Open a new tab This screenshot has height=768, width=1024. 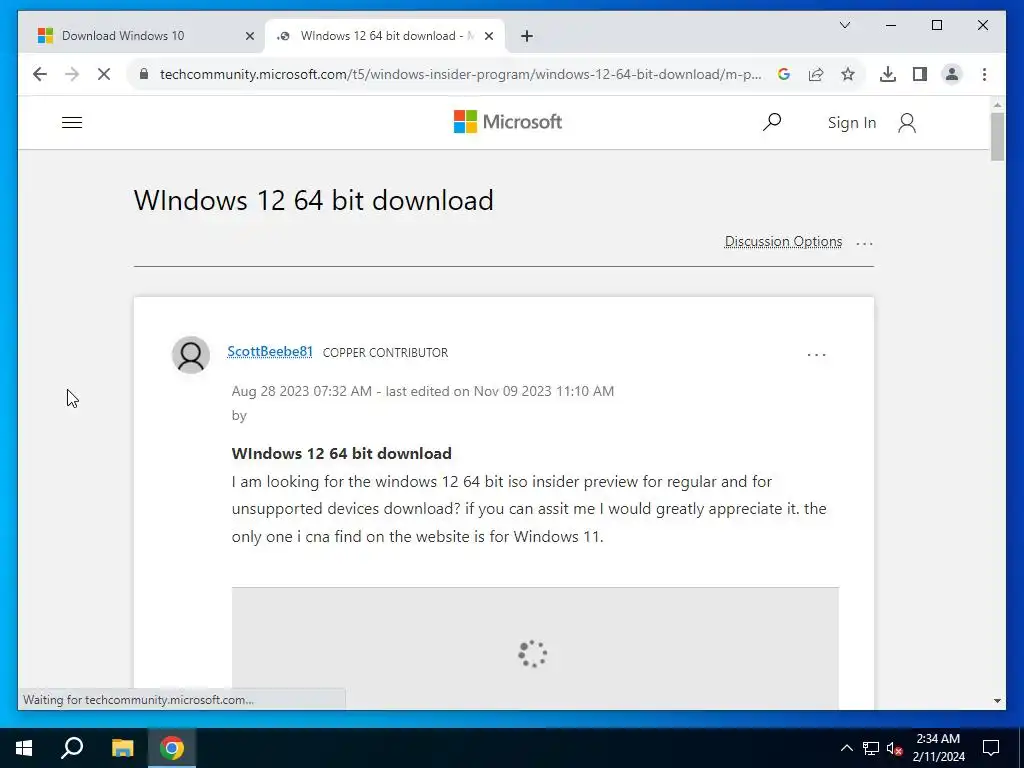coord(527,36)
